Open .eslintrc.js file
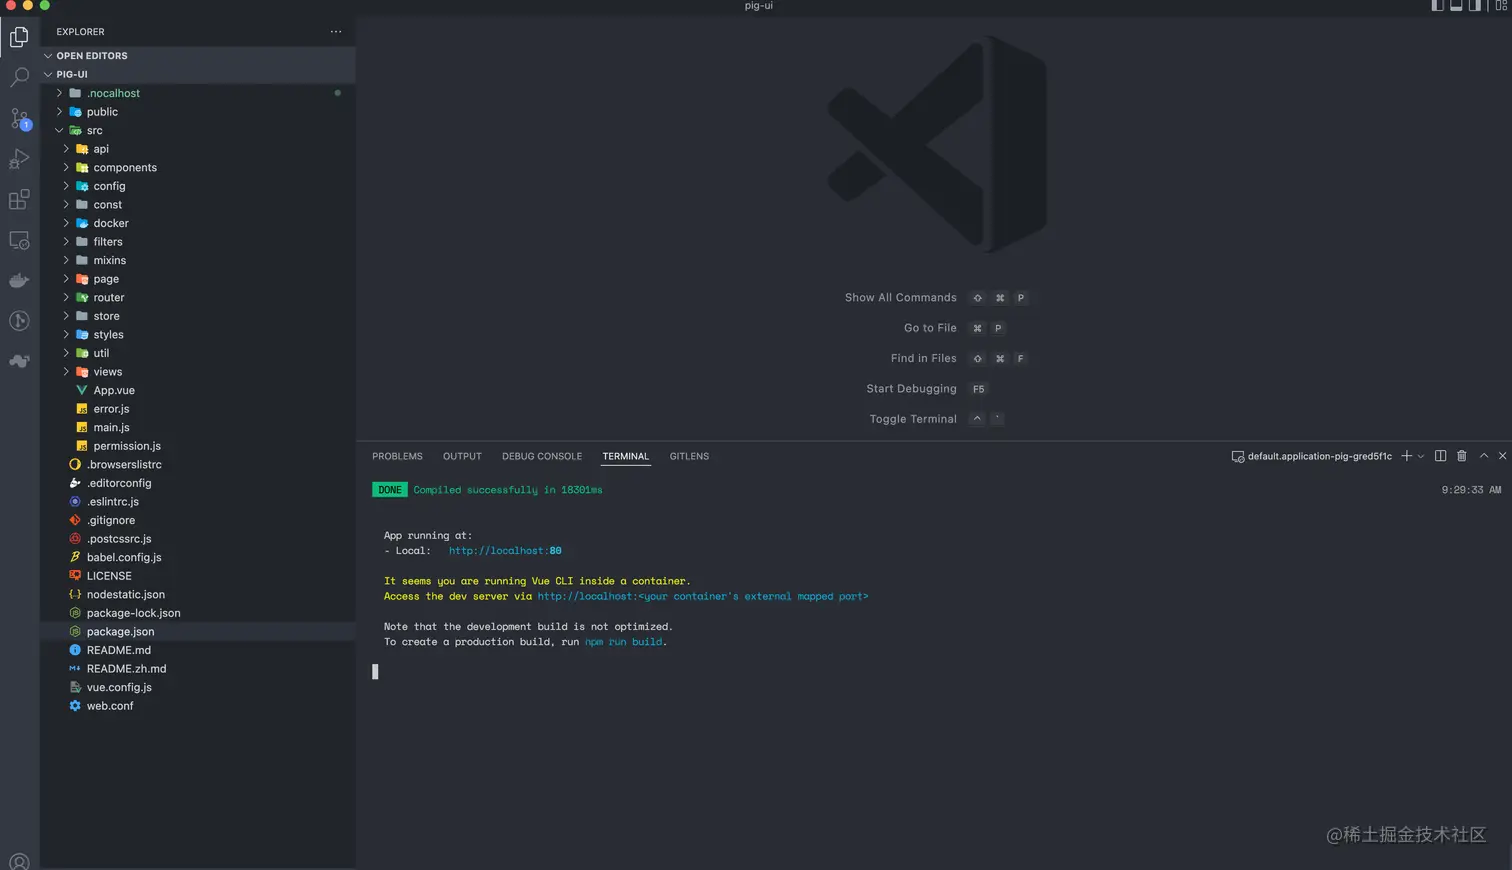Image resolution: width=1512 pixels, height=870 pixels. 198,502
